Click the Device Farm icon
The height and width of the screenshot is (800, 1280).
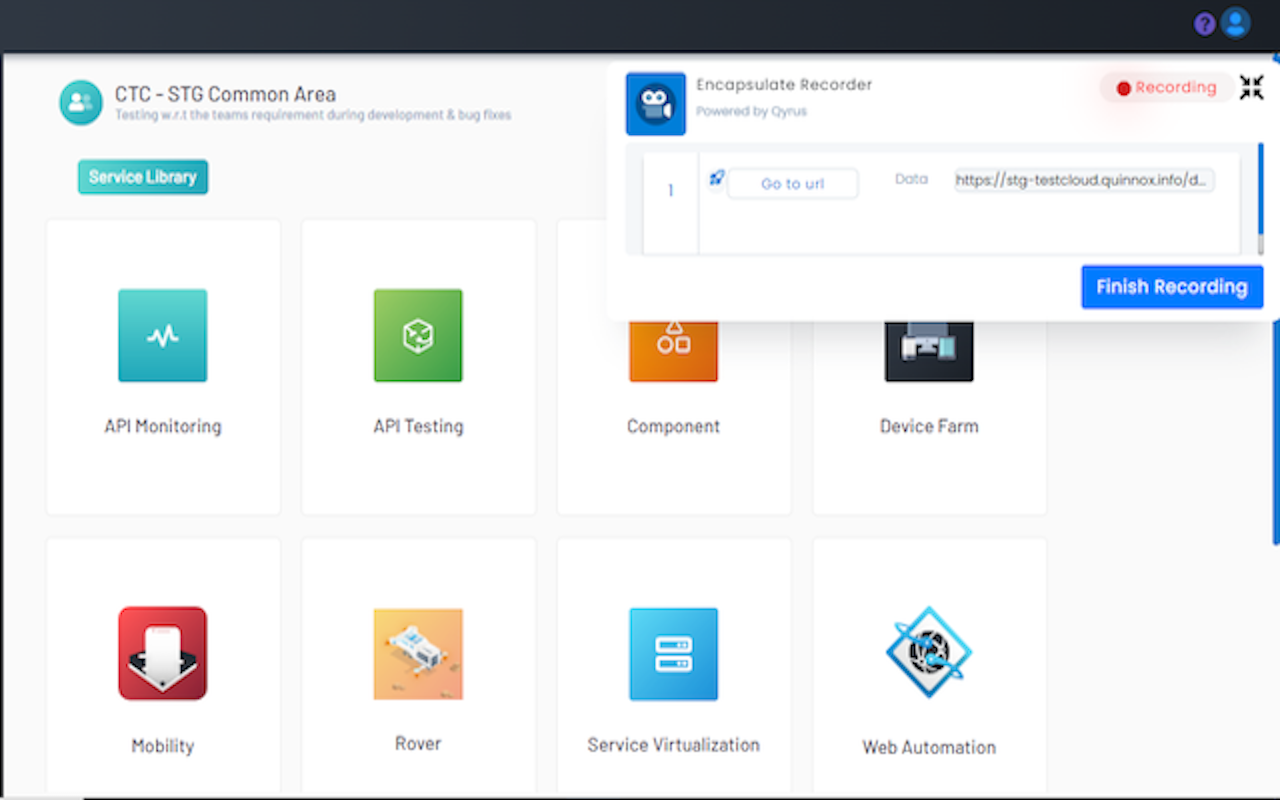coord(929,350)
